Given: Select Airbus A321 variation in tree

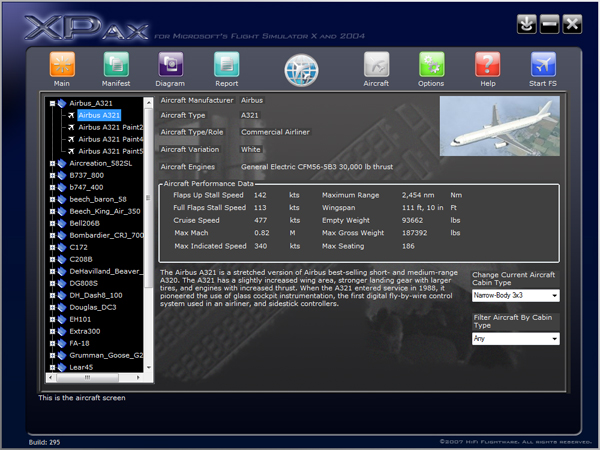Looking at the screenshot, I should (99, 115).
